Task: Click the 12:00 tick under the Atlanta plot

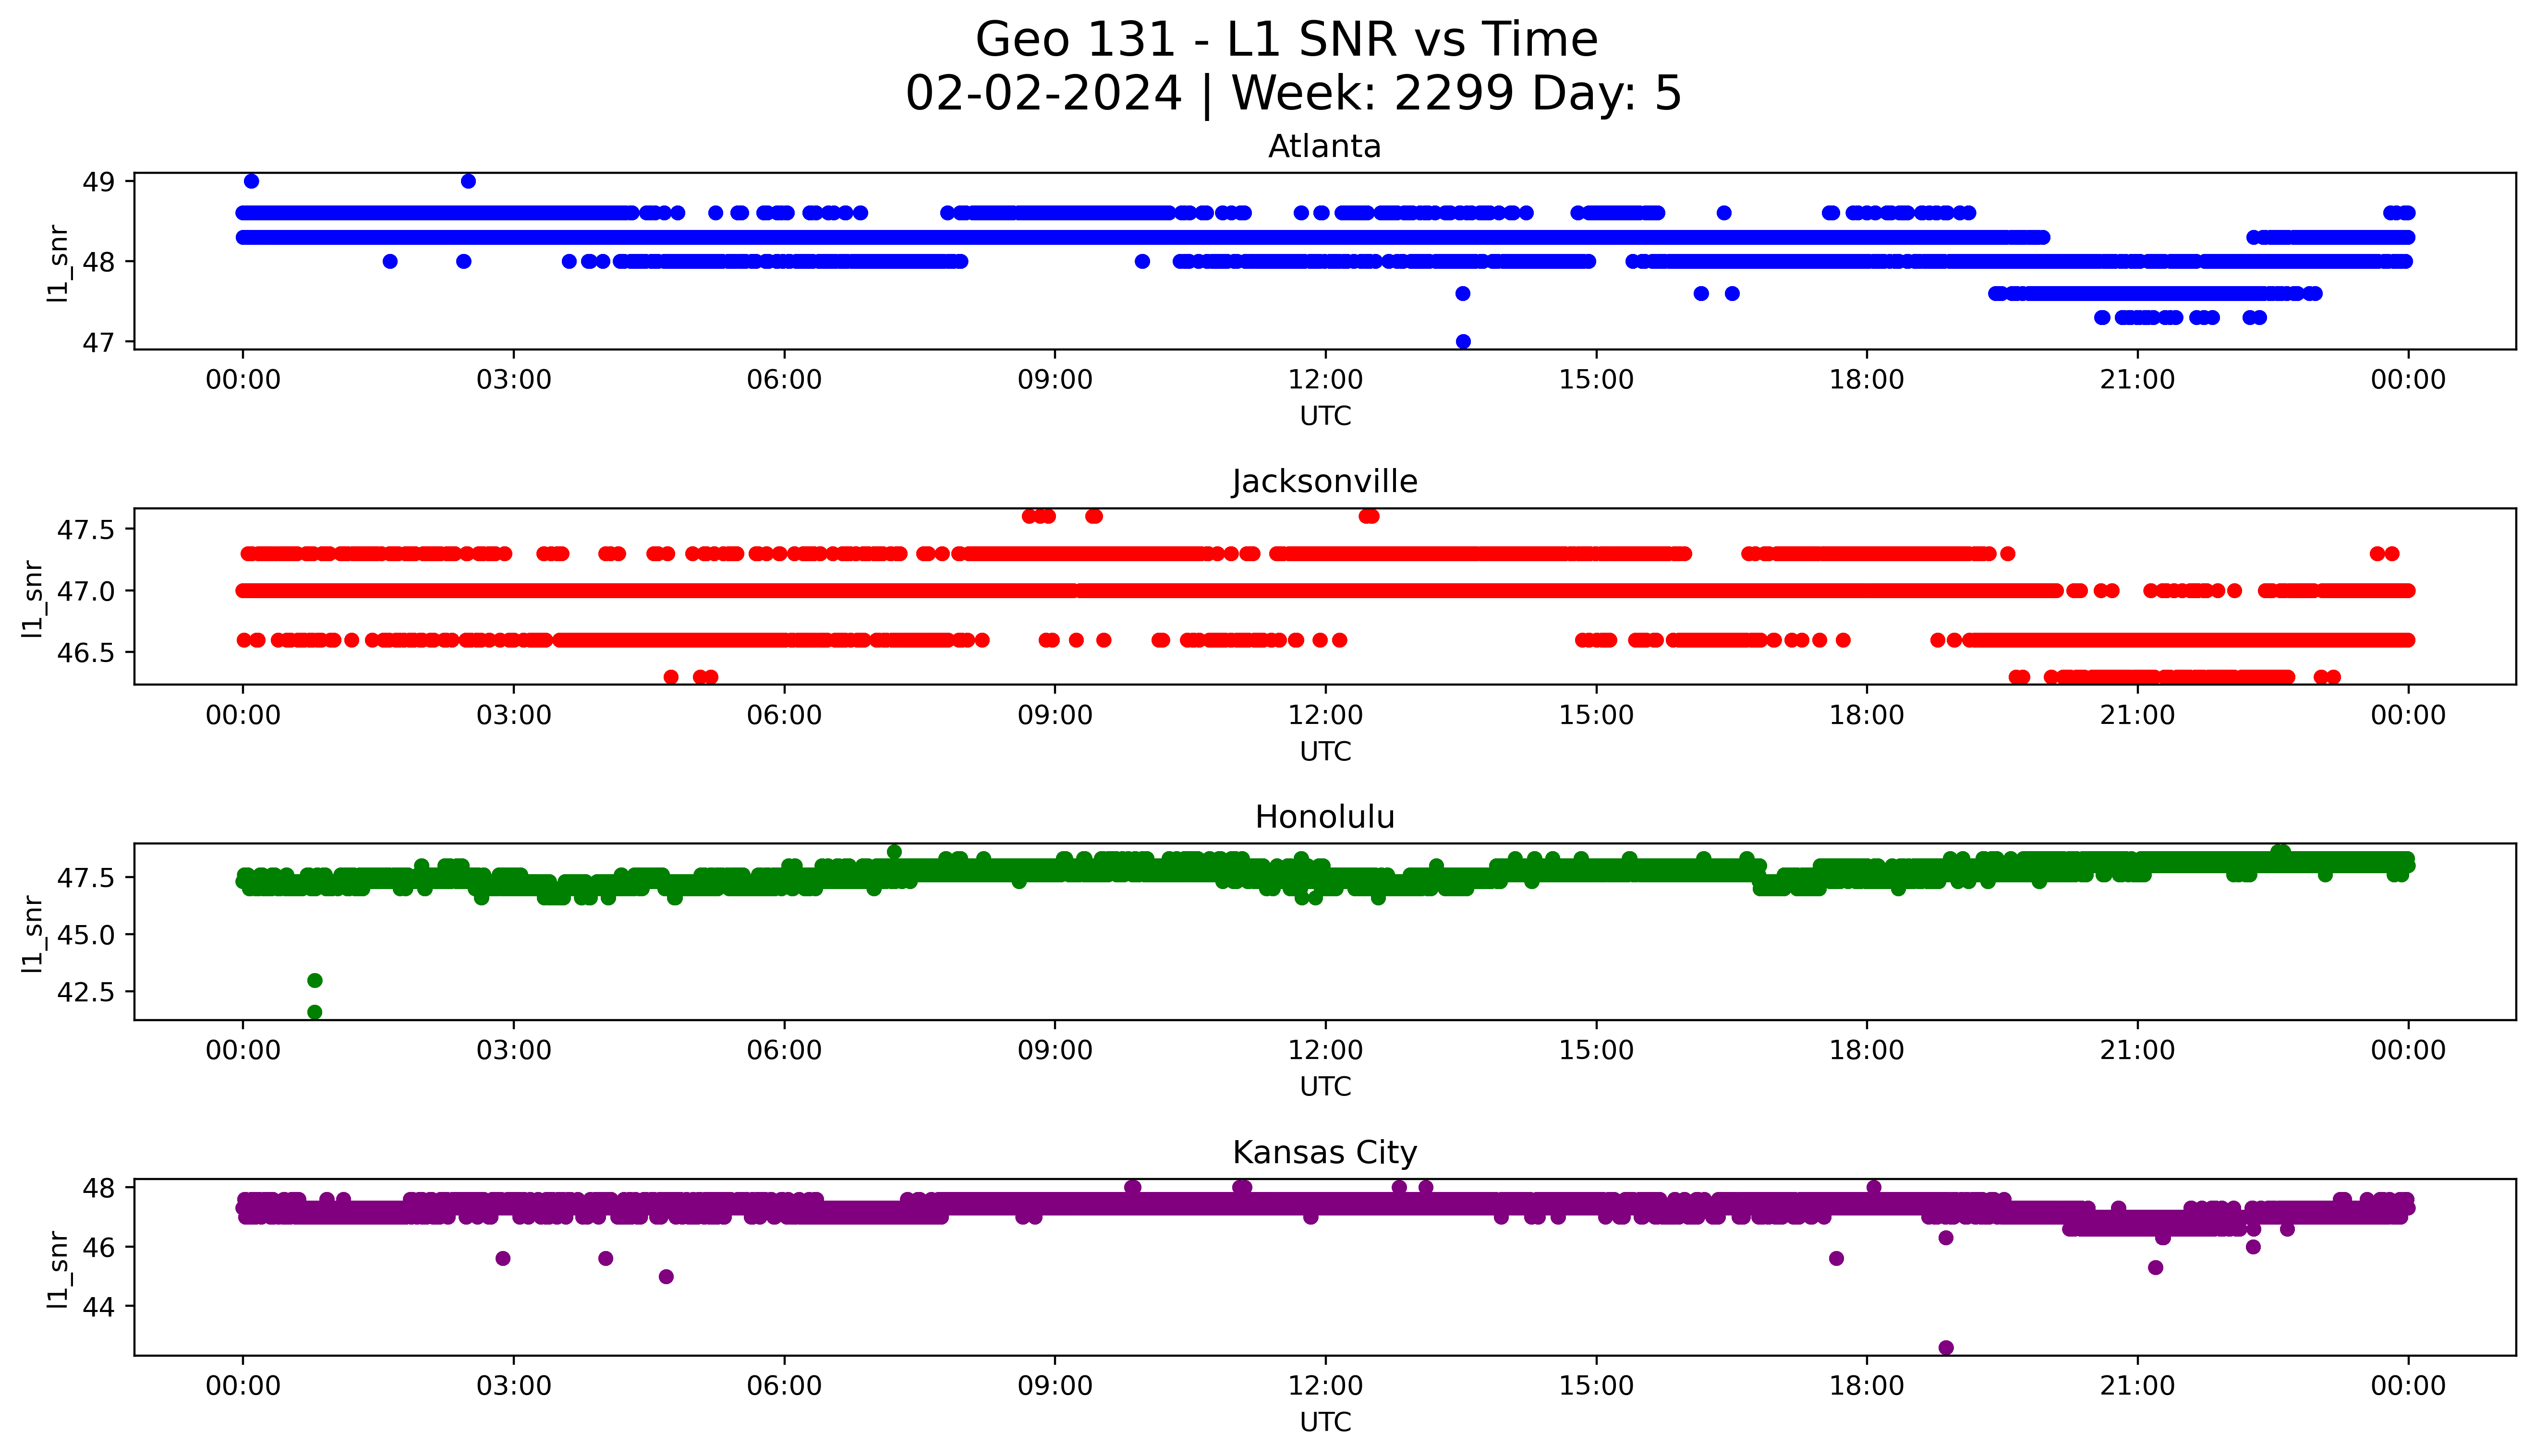Action: [x=1326, y=380]
